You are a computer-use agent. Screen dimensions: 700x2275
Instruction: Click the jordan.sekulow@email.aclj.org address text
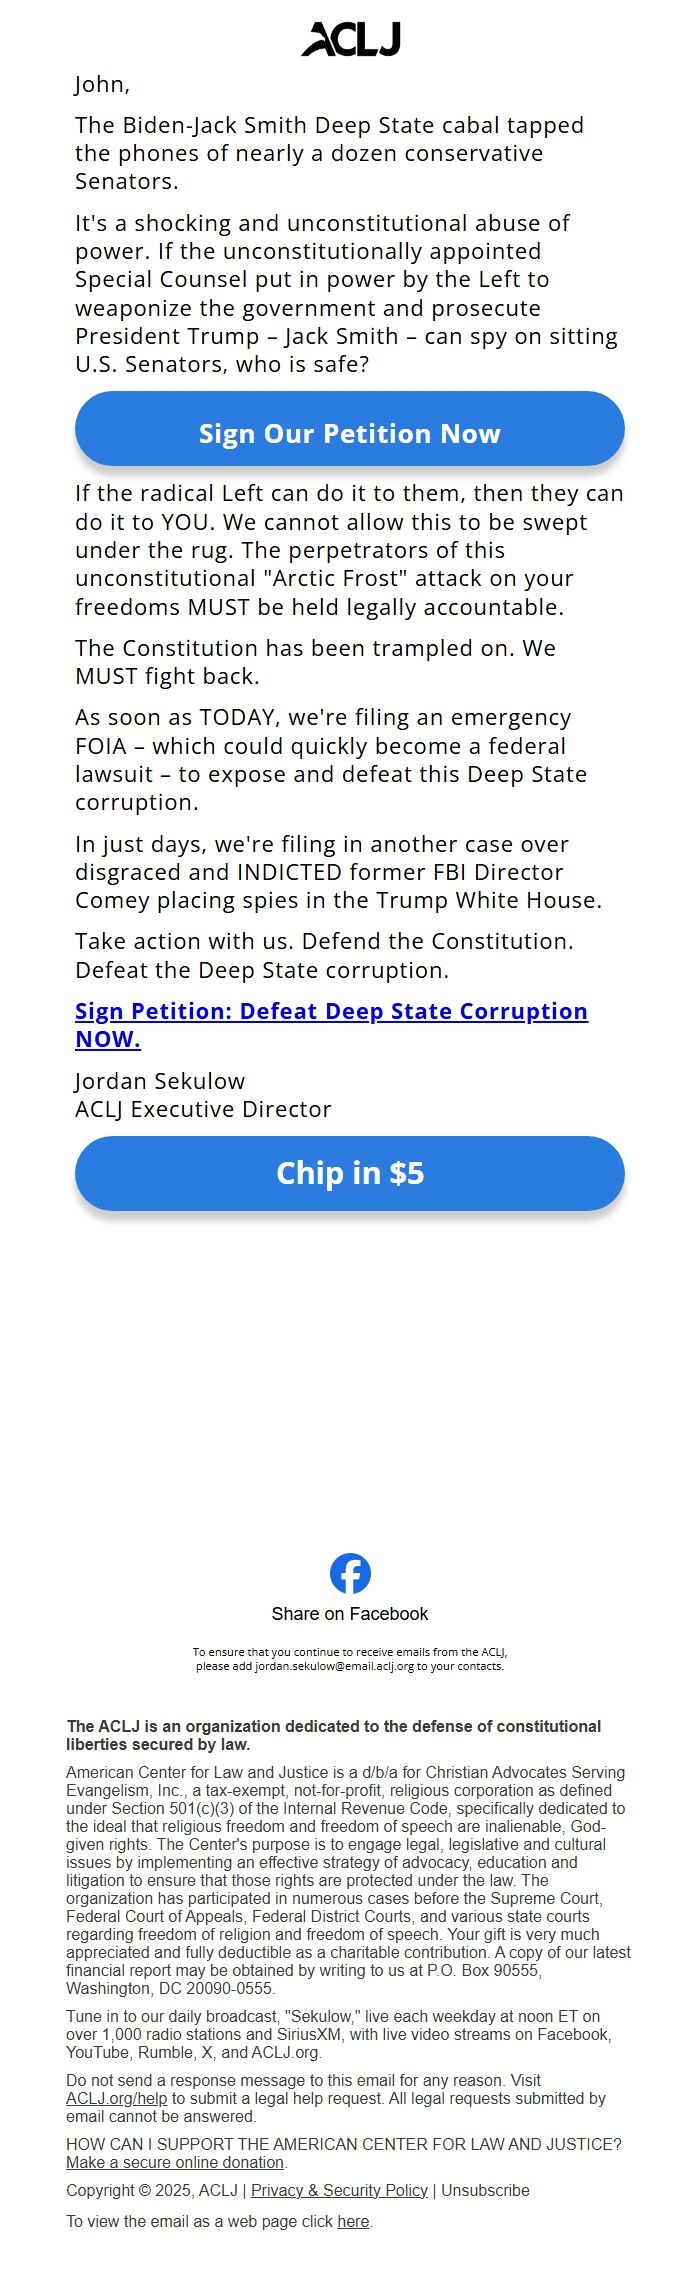coord(334,1666)
